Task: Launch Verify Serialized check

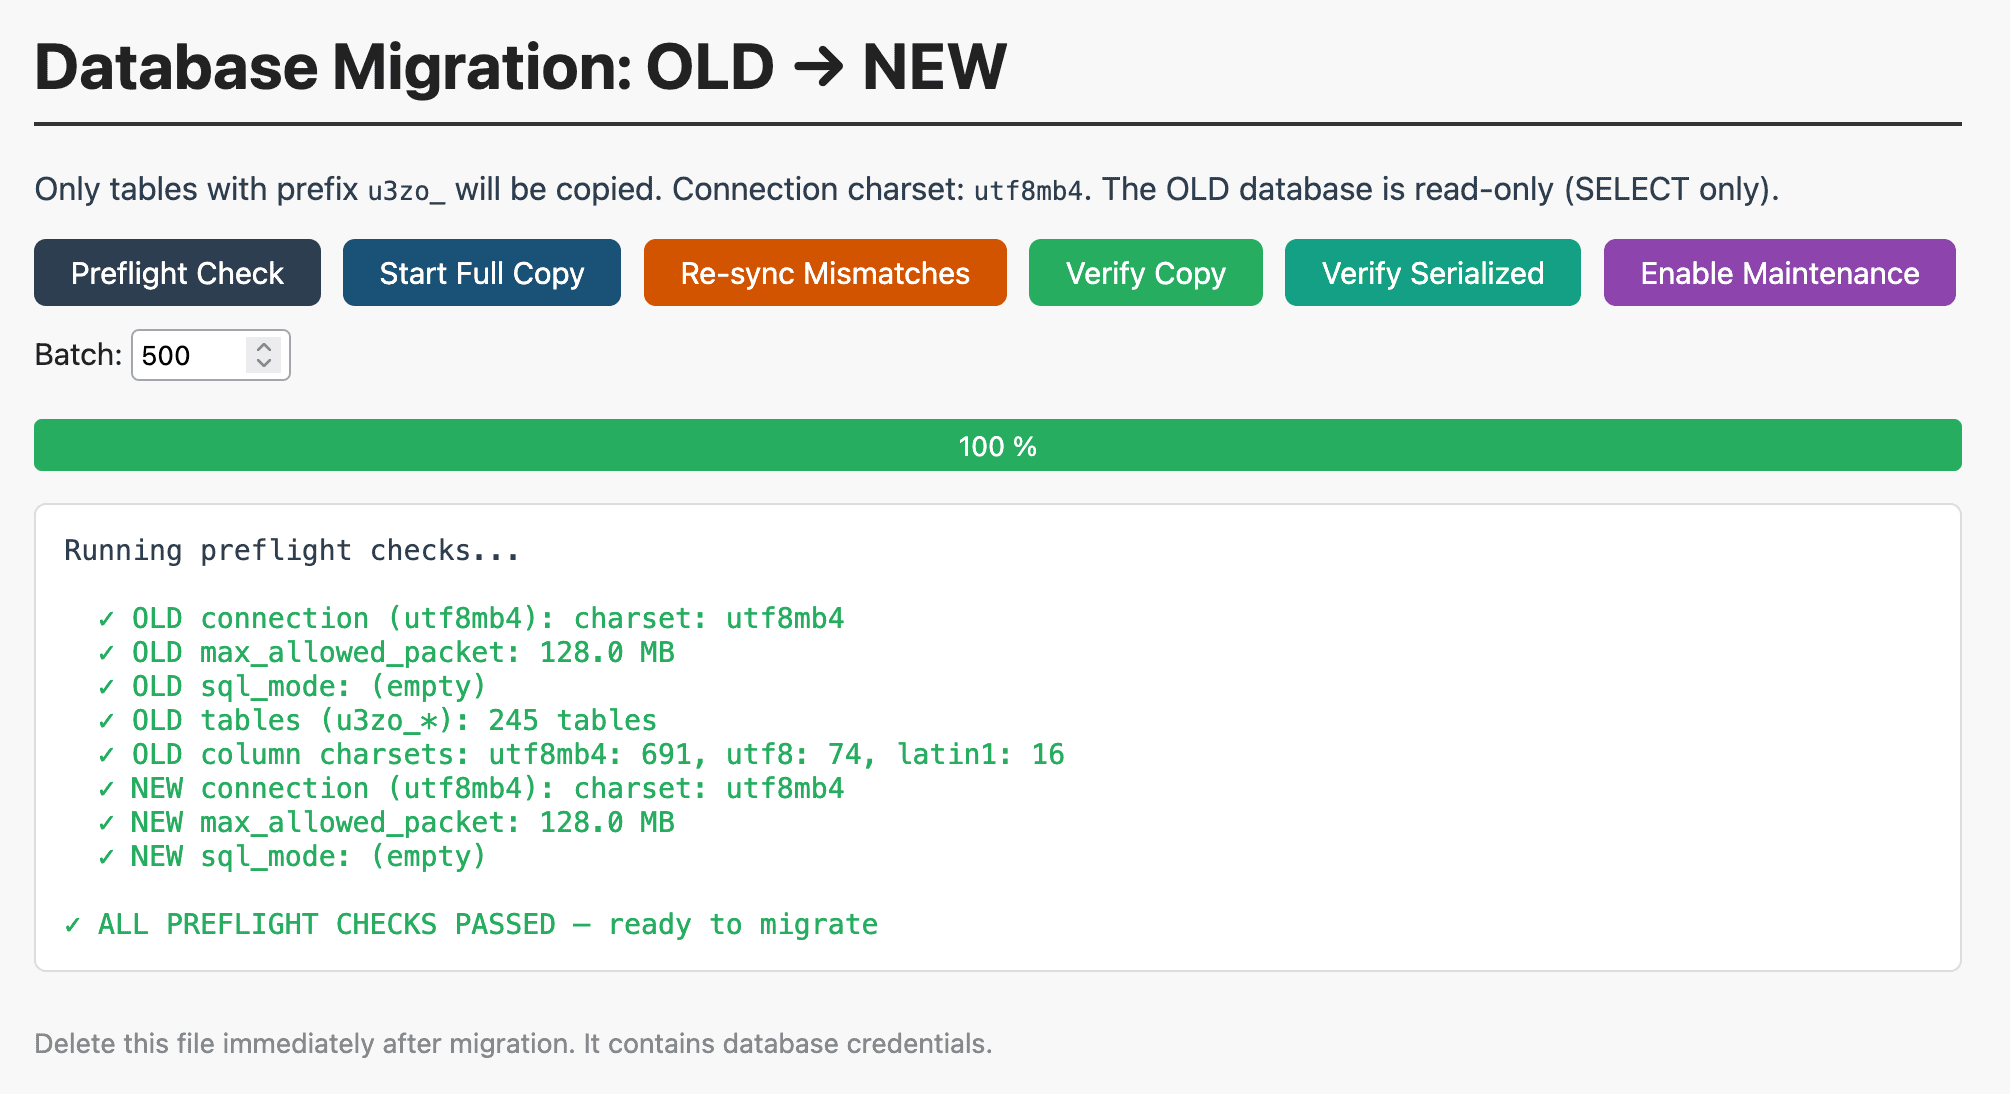Action: coord(1432,273)
